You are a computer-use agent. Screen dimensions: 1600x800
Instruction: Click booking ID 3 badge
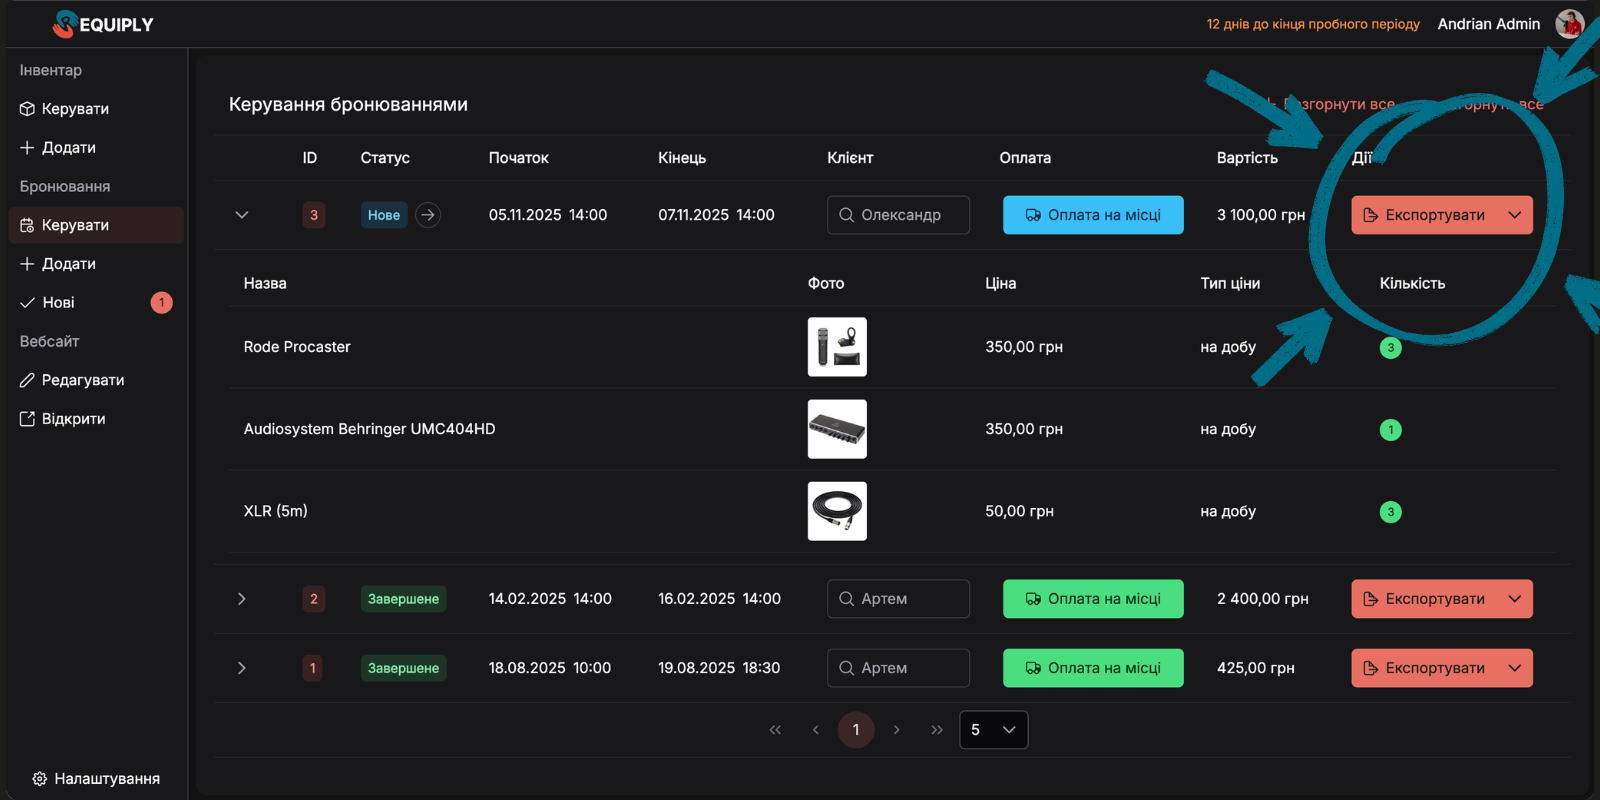point(314,215)
